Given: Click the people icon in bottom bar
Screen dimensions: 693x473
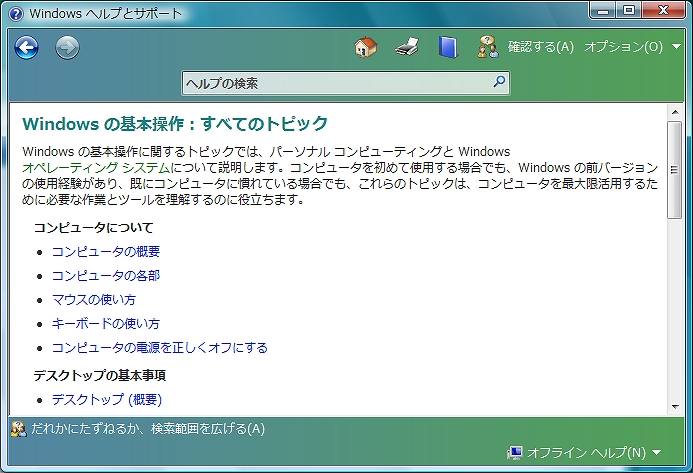Looking at the screenshot, I should [x=19, y=429].
